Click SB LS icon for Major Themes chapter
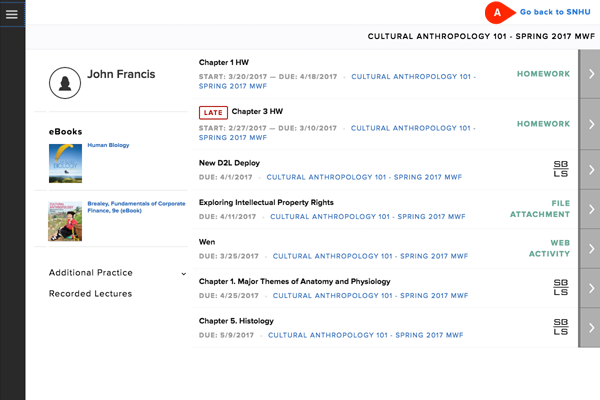 (x=562, y=288)
